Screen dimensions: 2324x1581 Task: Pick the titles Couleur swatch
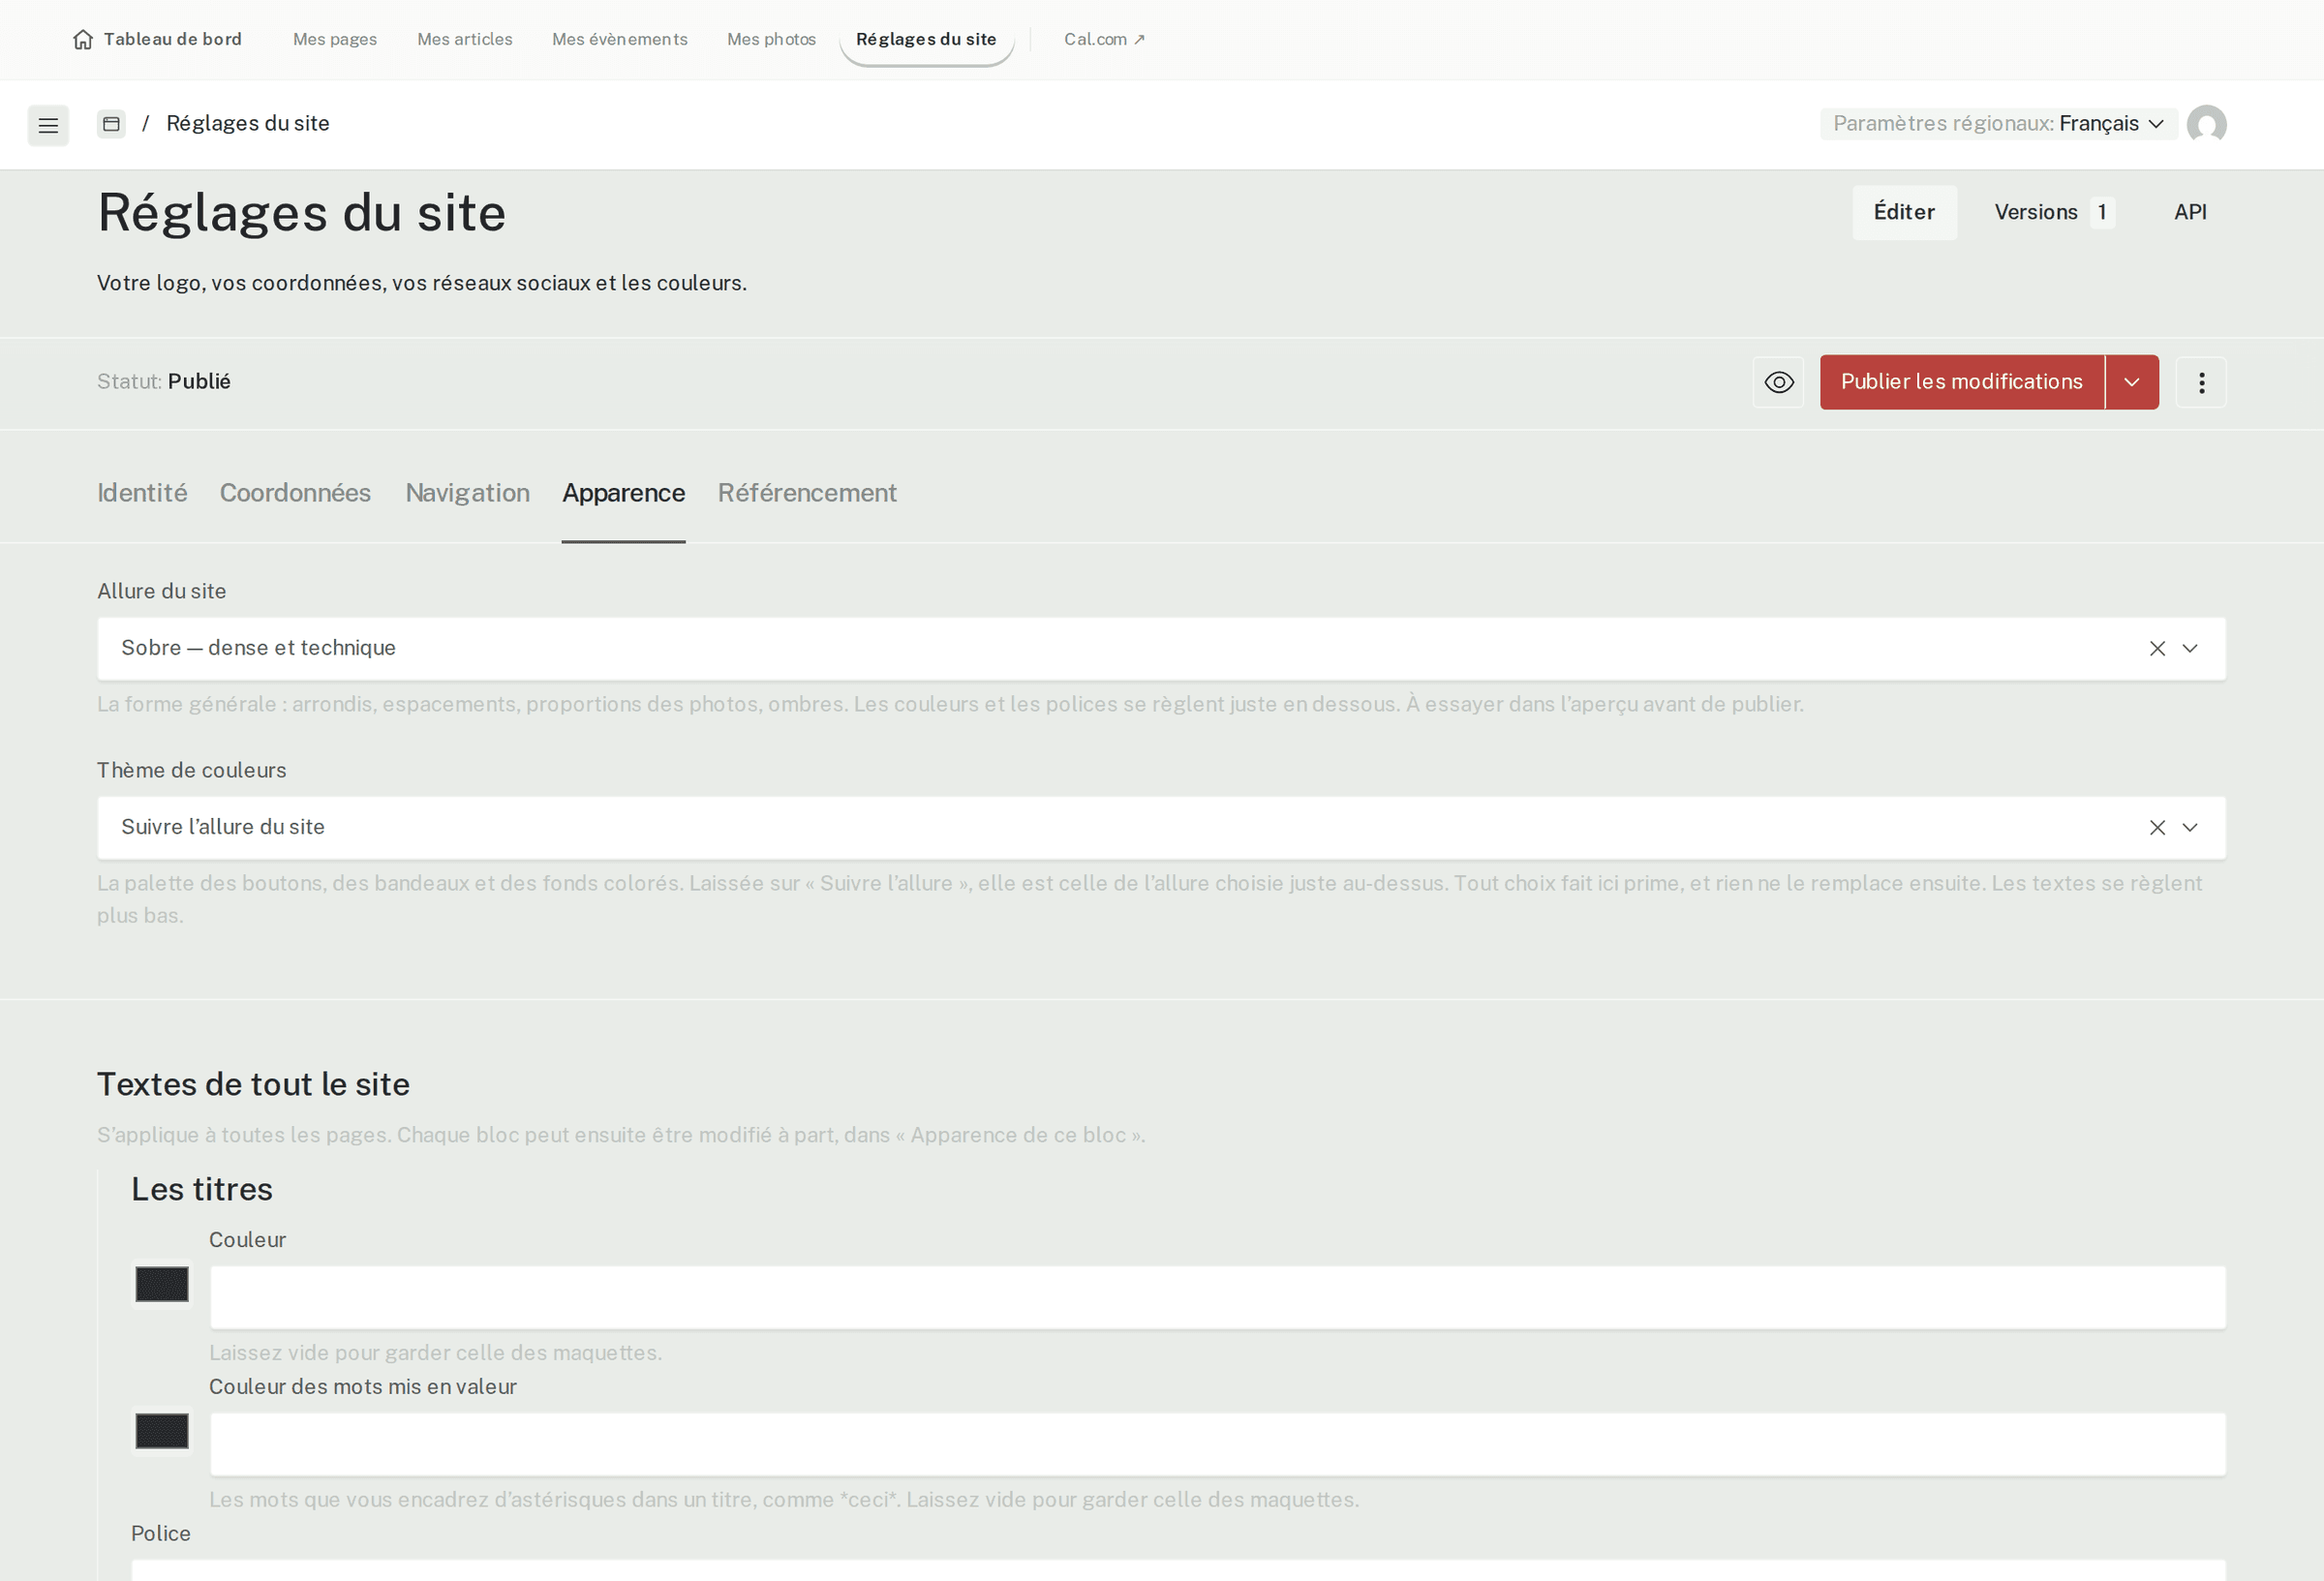162,1284
